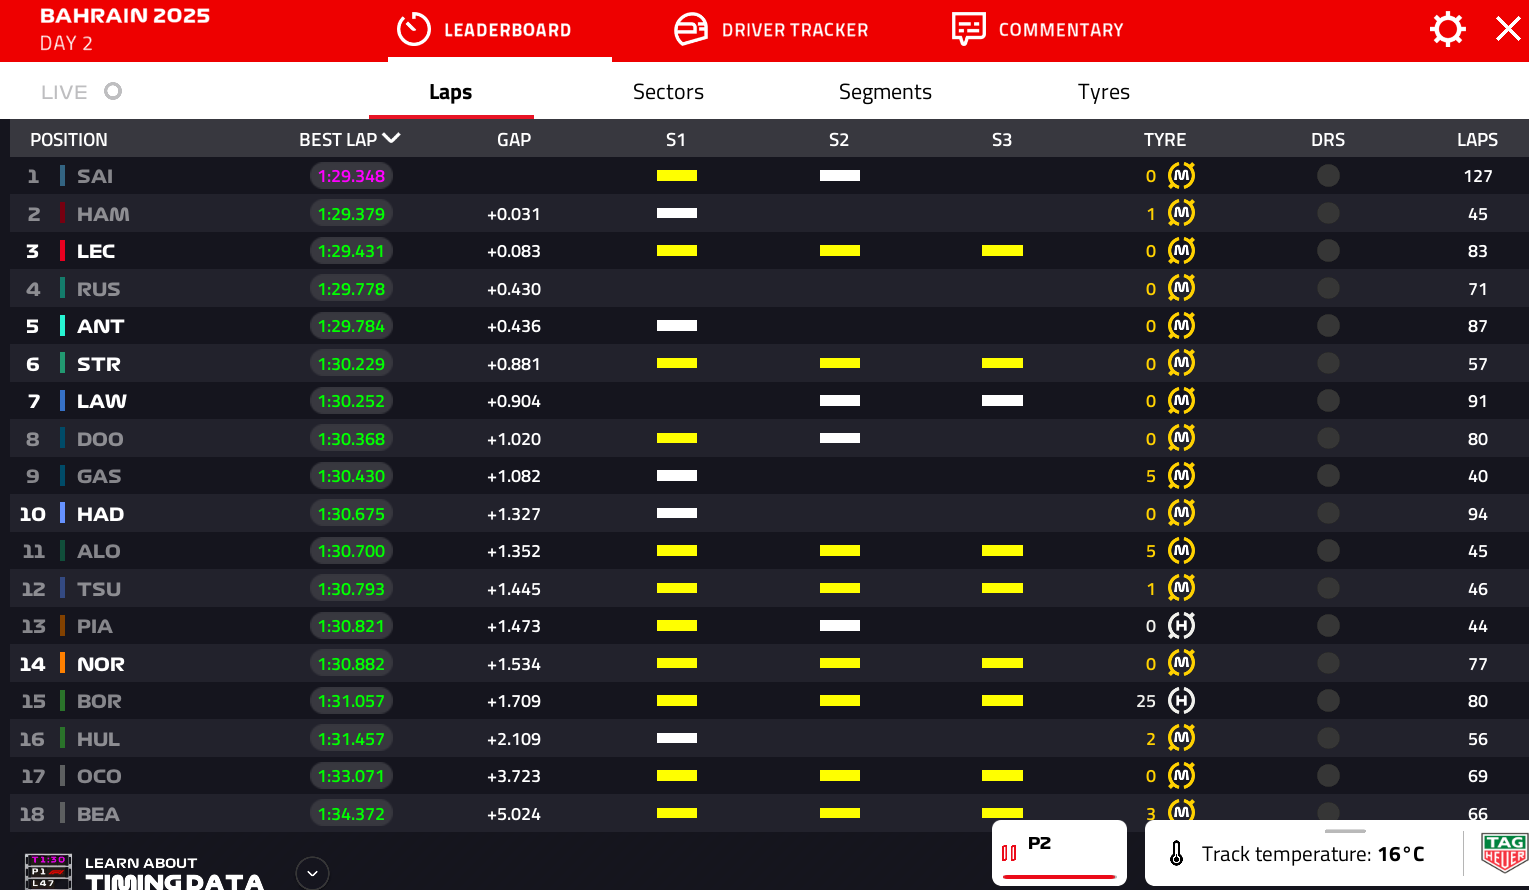Click the TAG Heuer logo
This screenshot has height=890, width=1529.
pyautogui.click(x=1504, y=853)
